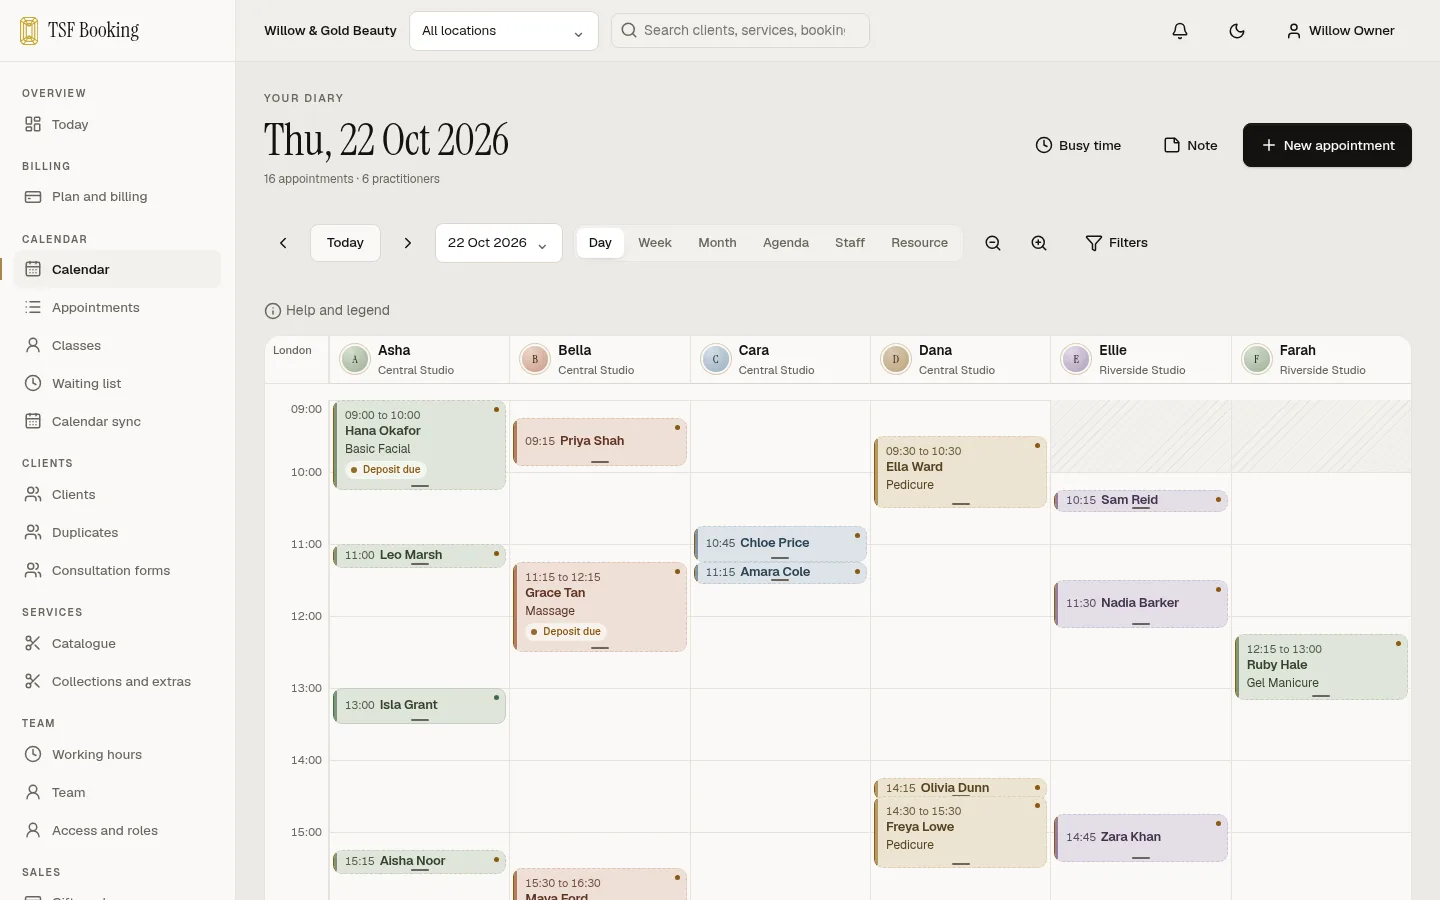Add Busy time to the diary
Viewport: 1440px width, 900px height.
[x=1078, y=145]
